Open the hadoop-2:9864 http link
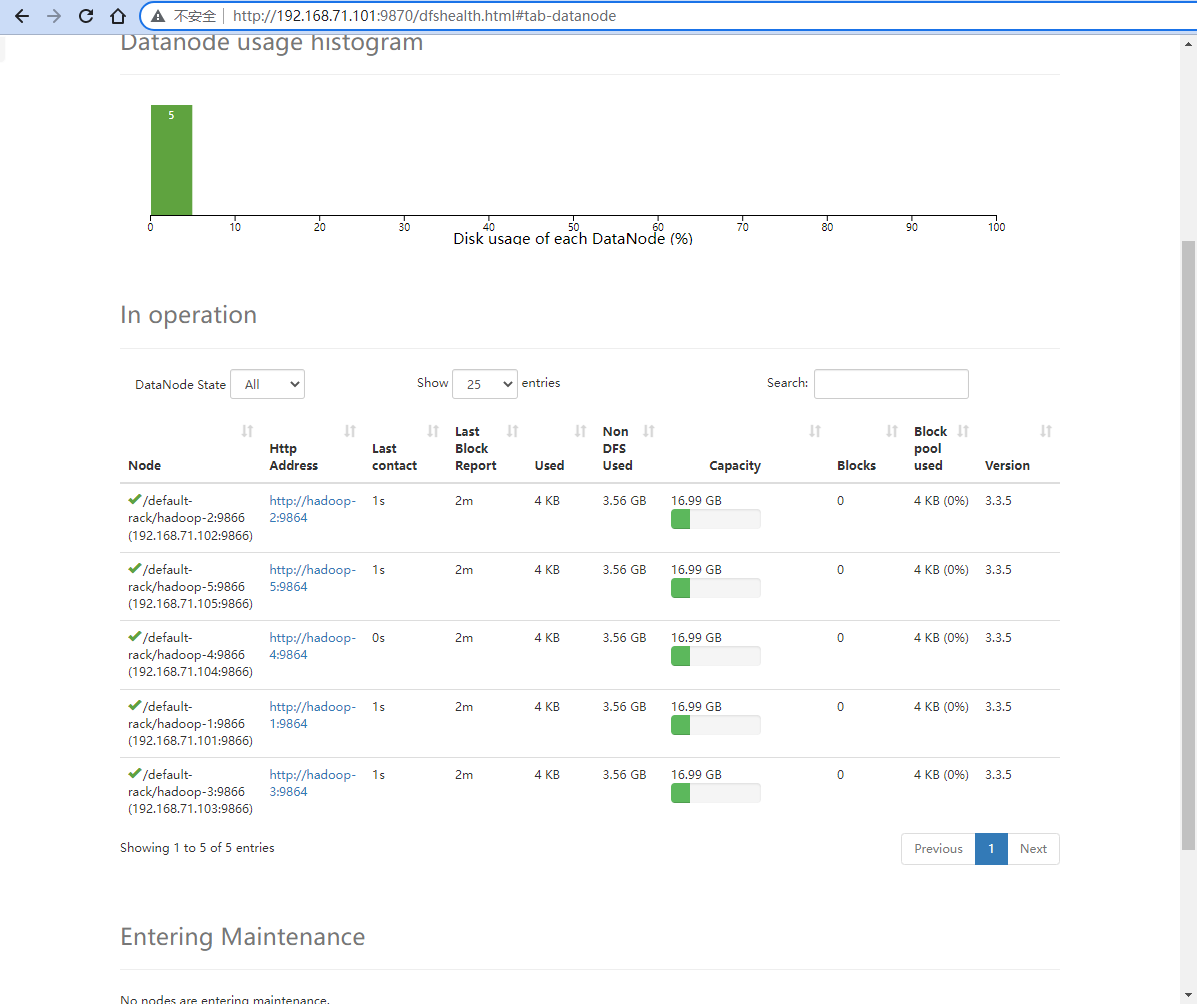This screenshot has width=1197, height=1004. 312,509
